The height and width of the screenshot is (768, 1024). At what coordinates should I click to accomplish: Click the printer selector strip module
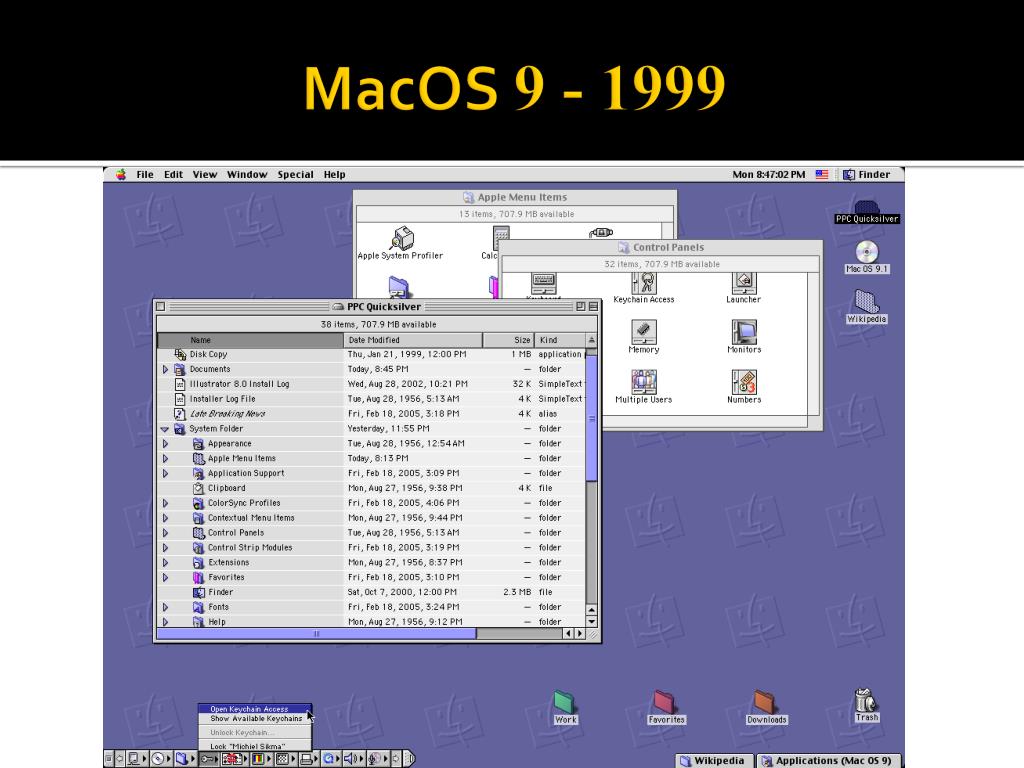tap(308, 759)
